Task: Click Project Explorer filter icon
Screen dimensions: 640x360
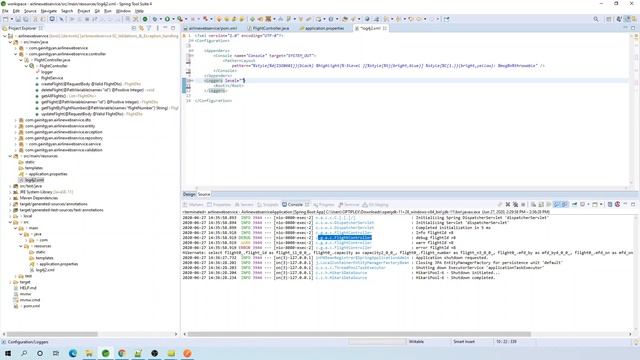Action: pos(149,28)
